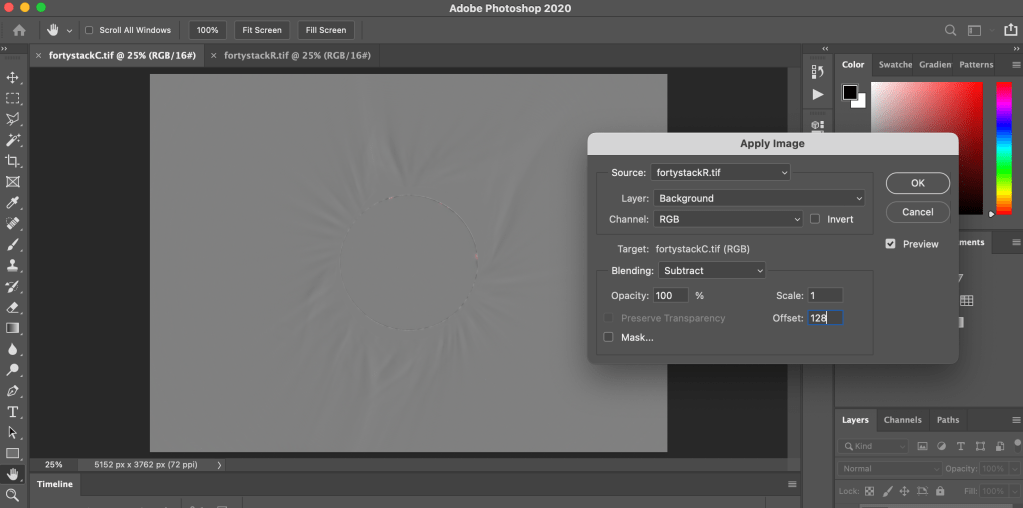The width and height of the screenshot is (1023, 508).
Task: Select the Eyedropper tool
Action: [13, 203]
